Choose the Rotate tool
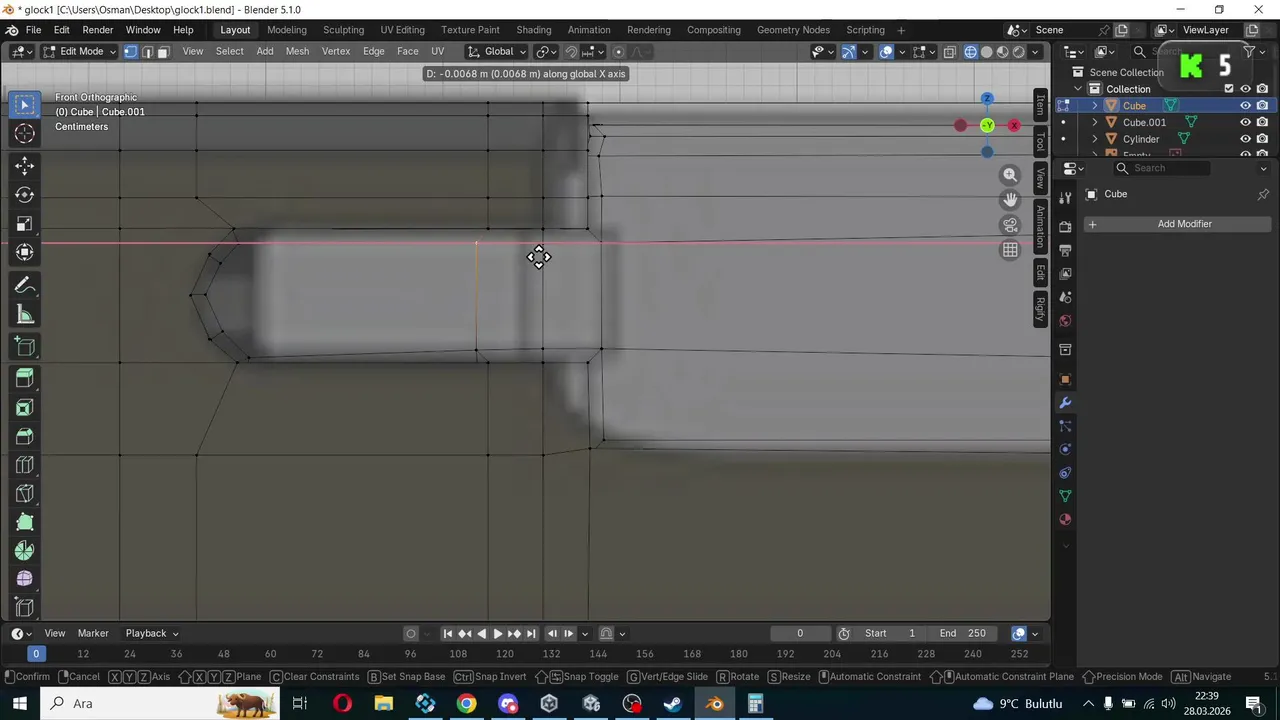This screenshot has width=1280, height=720. [x=25, y=195]
